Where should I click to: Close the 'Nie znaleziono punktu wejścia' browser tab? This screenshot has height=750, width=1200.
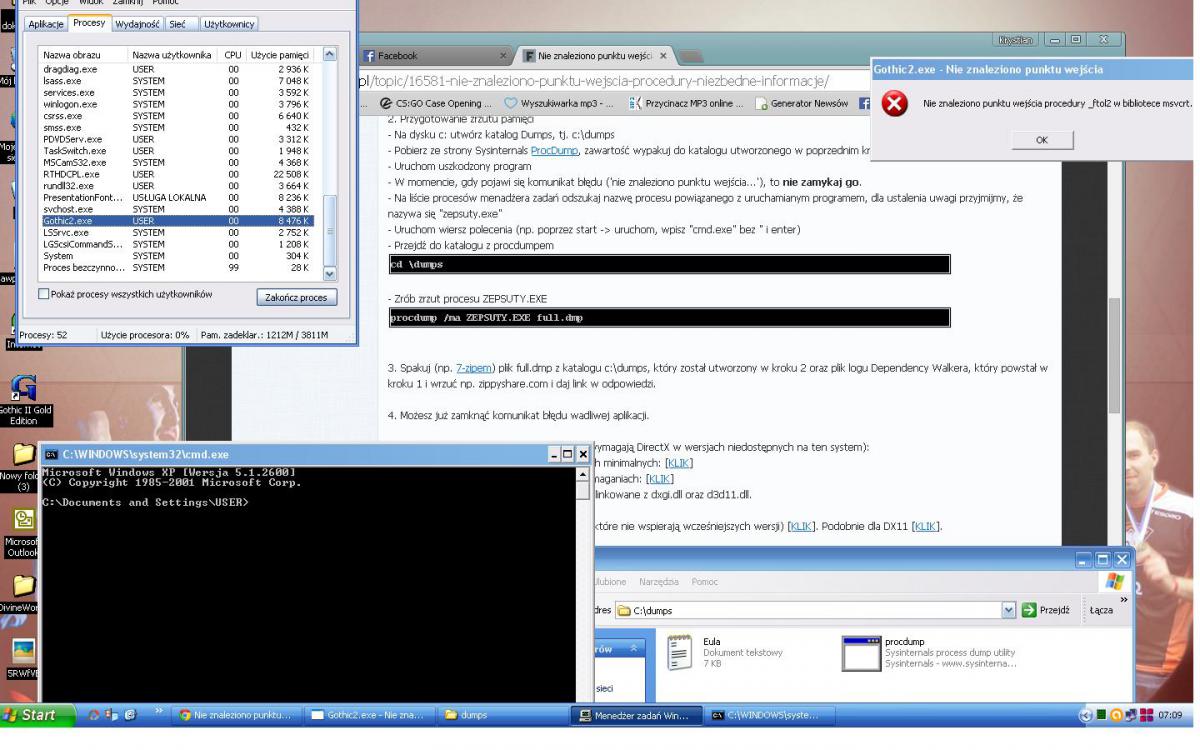[x=663, y=56]
